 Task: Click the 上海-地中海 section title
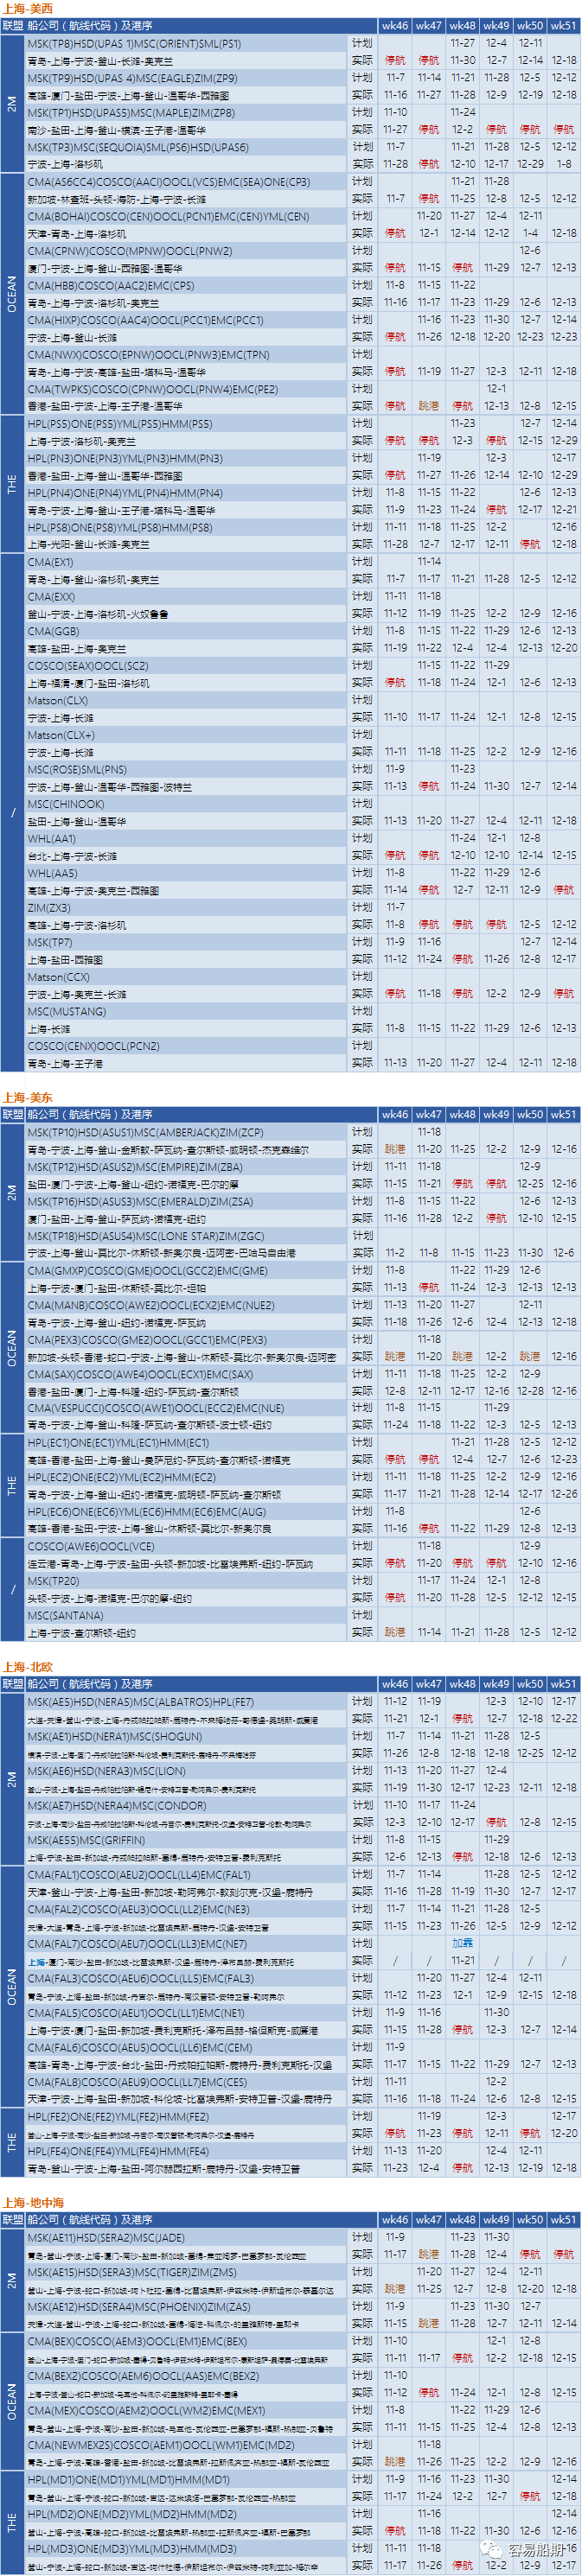click(x=34, y=2203)
